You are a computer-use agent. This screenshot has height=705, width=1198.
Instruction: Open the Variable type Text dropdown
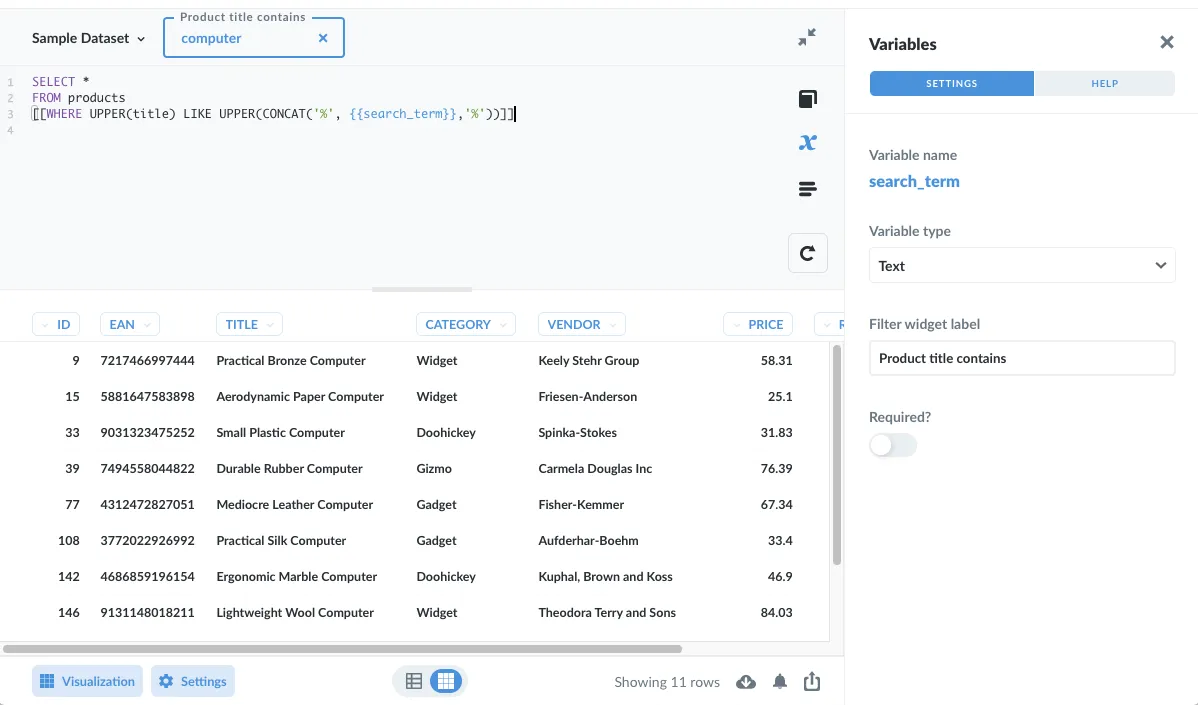[1021, 265]
